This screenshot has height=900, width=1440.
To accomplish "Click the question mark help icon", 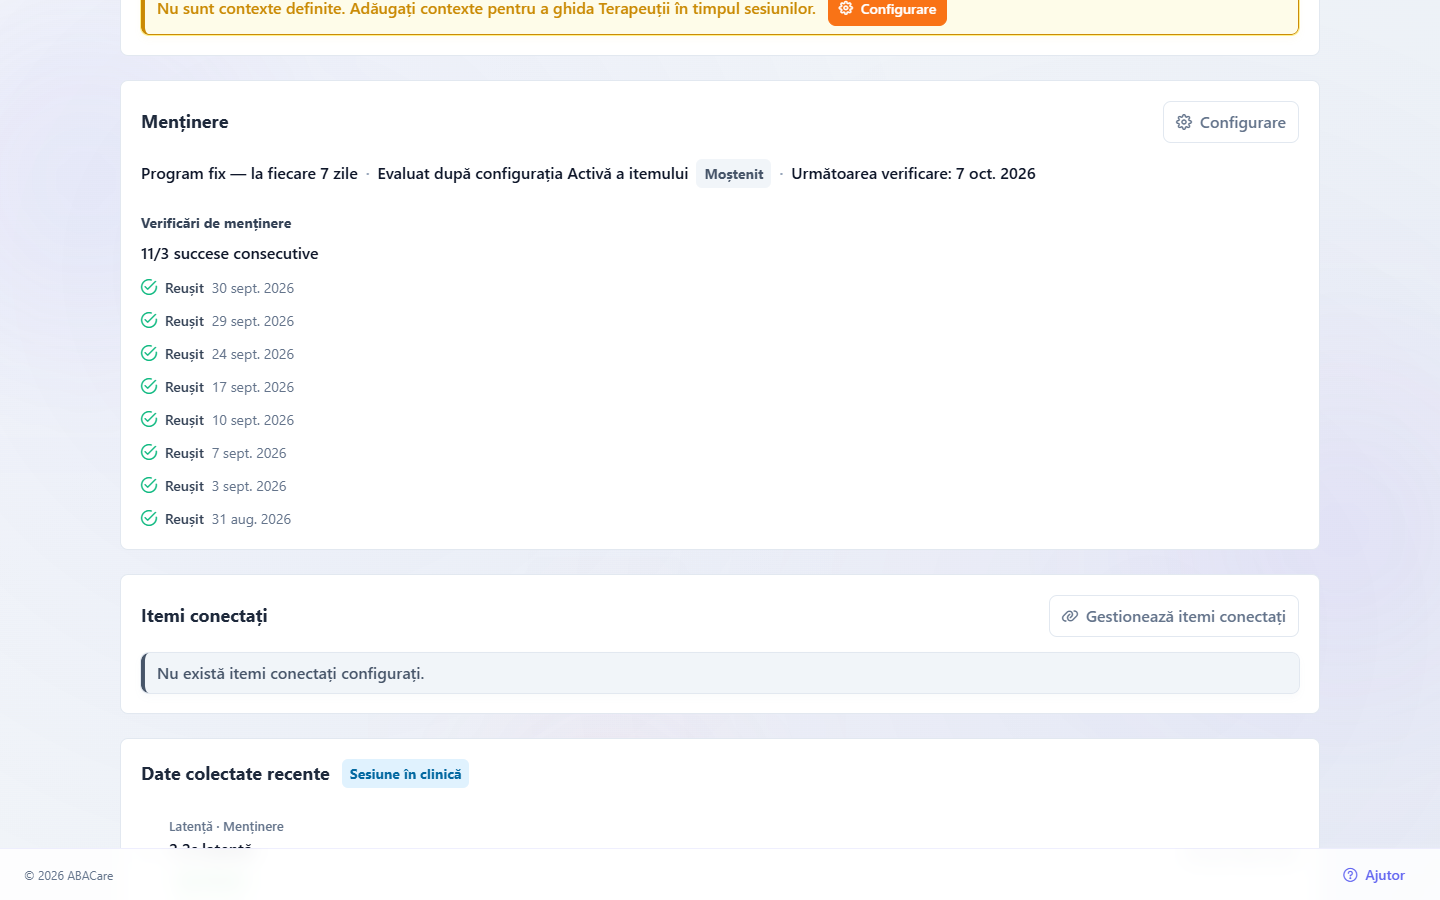I will (x=1350, y=875).
